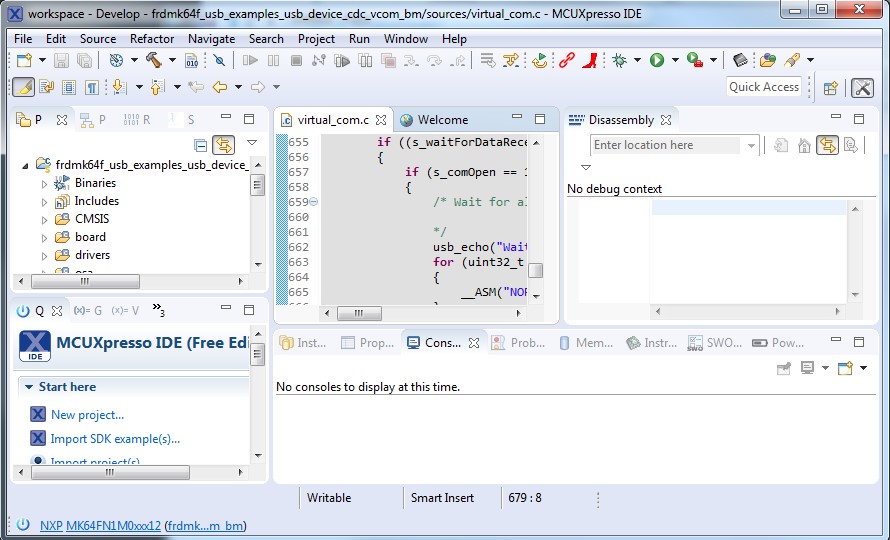This screenshot has height=540, width=890.
Task: Click the Open Perspective icon
Action: [x=831, y=87]
